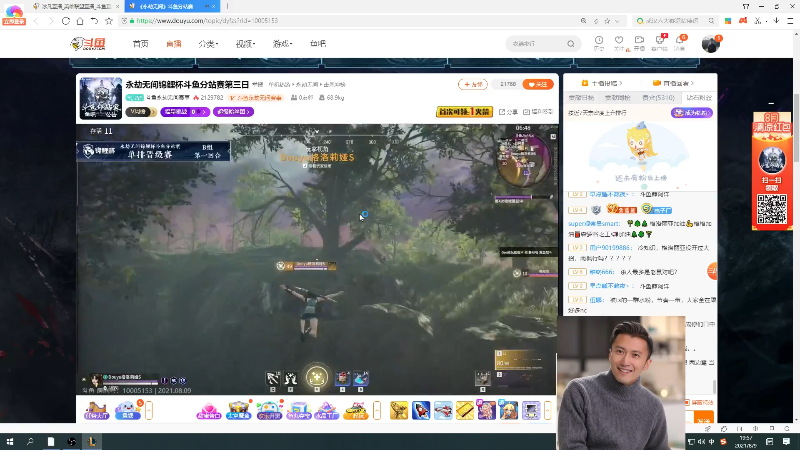Viewport: 800px width, 450px height.
Task: Expand the second gift-bar up arrow
Action: click(377, 410)
